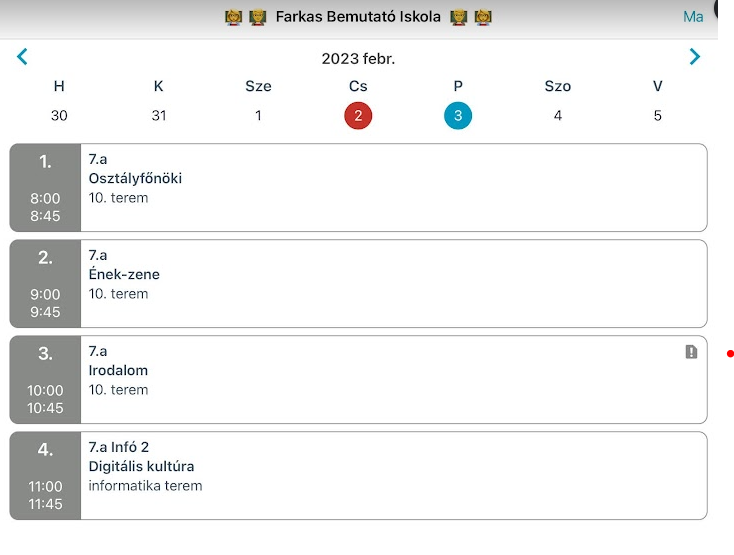Select Thursday the 2nd red circle
The height and width of the screenshot is (555, 734).
(358, 116)
